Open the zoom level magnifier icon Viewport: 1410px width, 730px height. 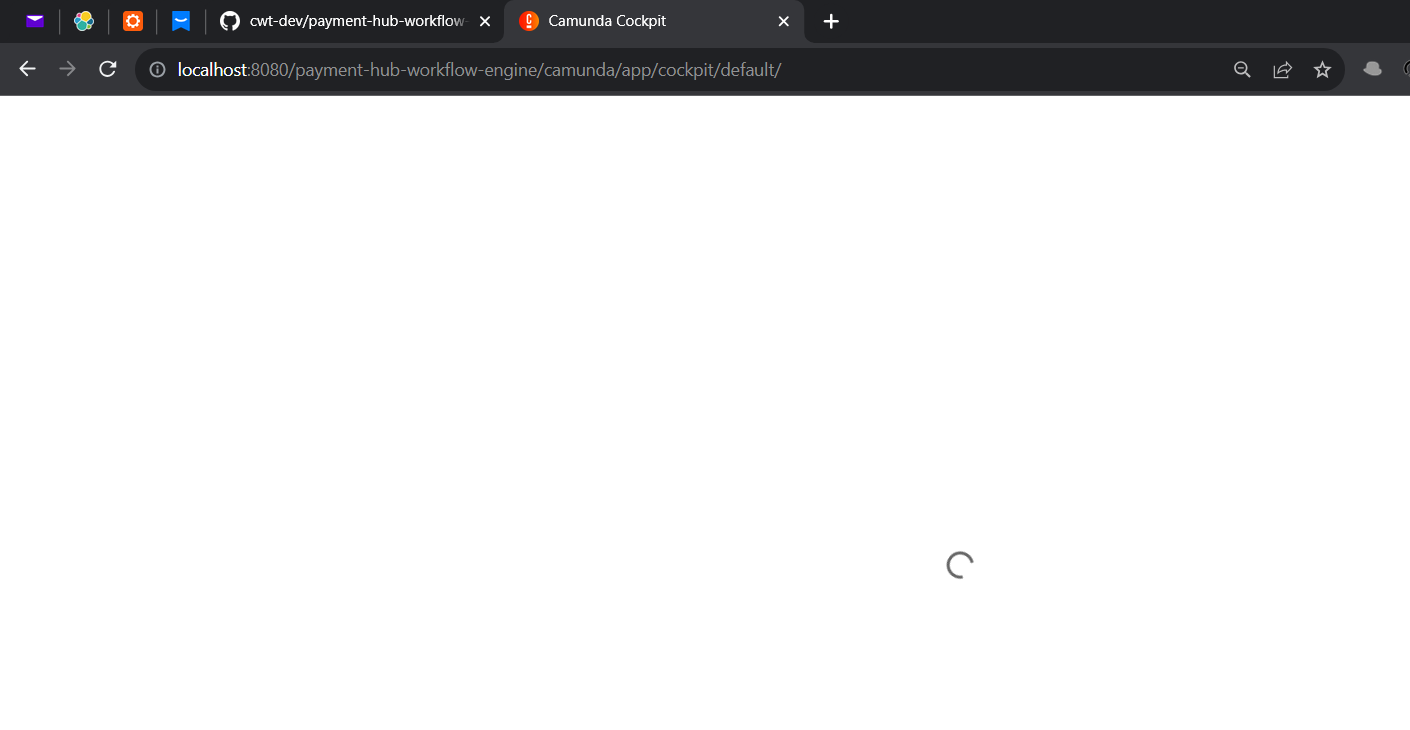(x=1242, y=70)
